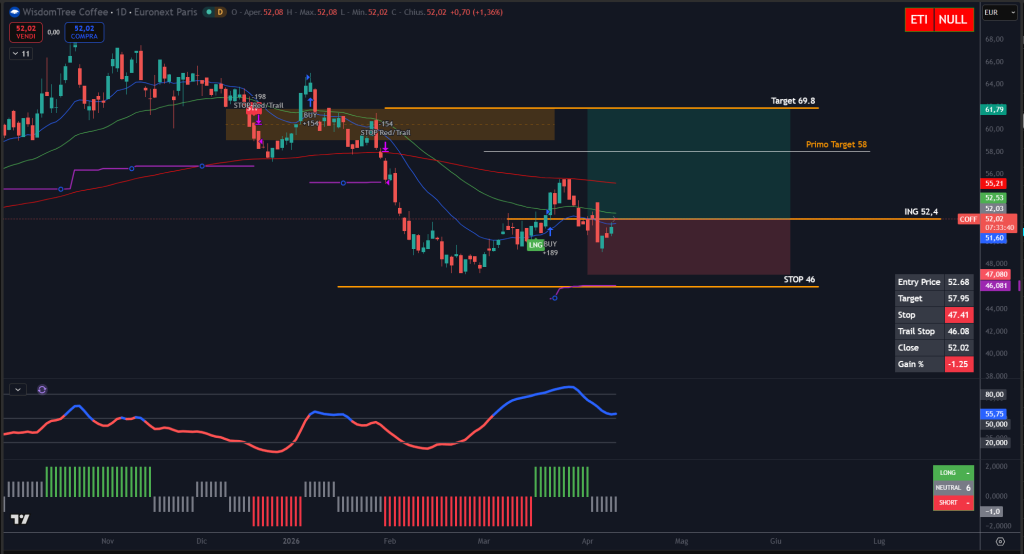Expand the collapsed 11 indicators legend
The image size is (1024, 554).
click(21, 54)
